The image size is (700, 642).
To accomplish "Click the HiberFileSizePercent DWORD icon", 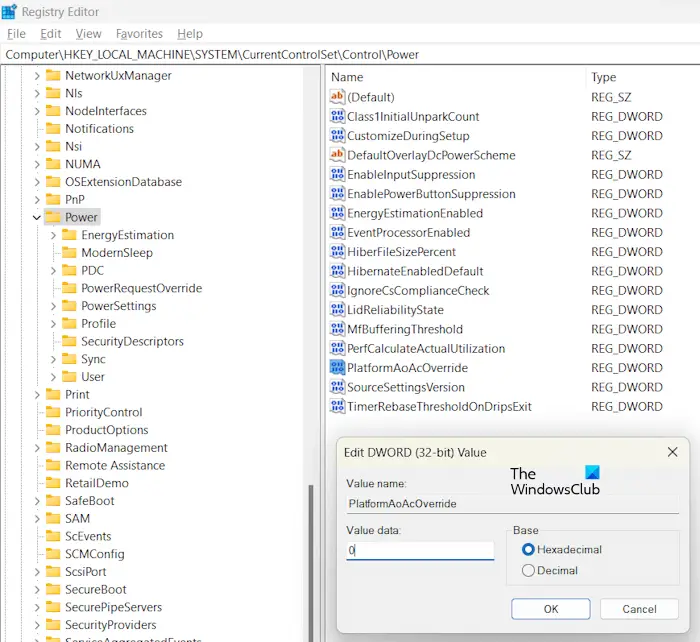I will pos(337,251).
